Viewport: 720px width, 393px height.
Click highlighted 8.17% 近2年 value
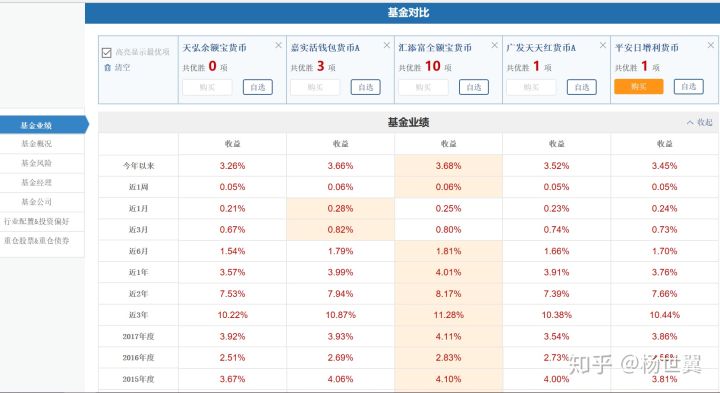[448, 294]
